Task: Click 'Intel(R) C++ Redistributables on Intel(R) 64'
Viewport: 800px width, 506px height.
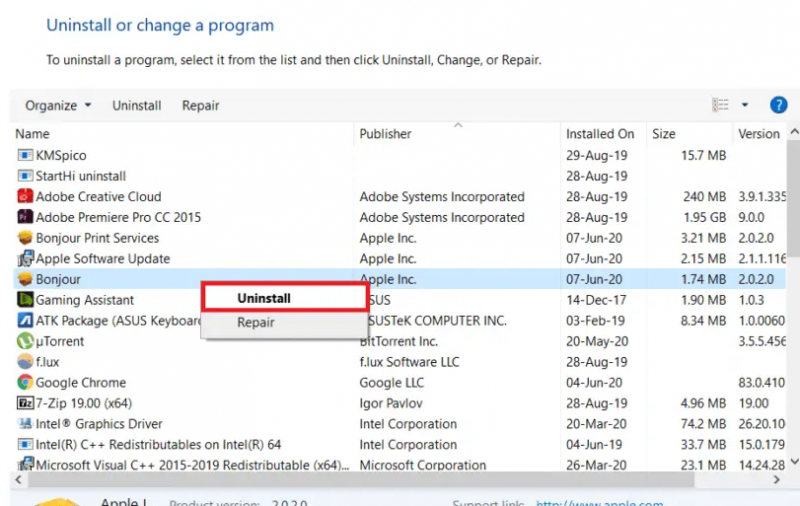Action: 158,444
